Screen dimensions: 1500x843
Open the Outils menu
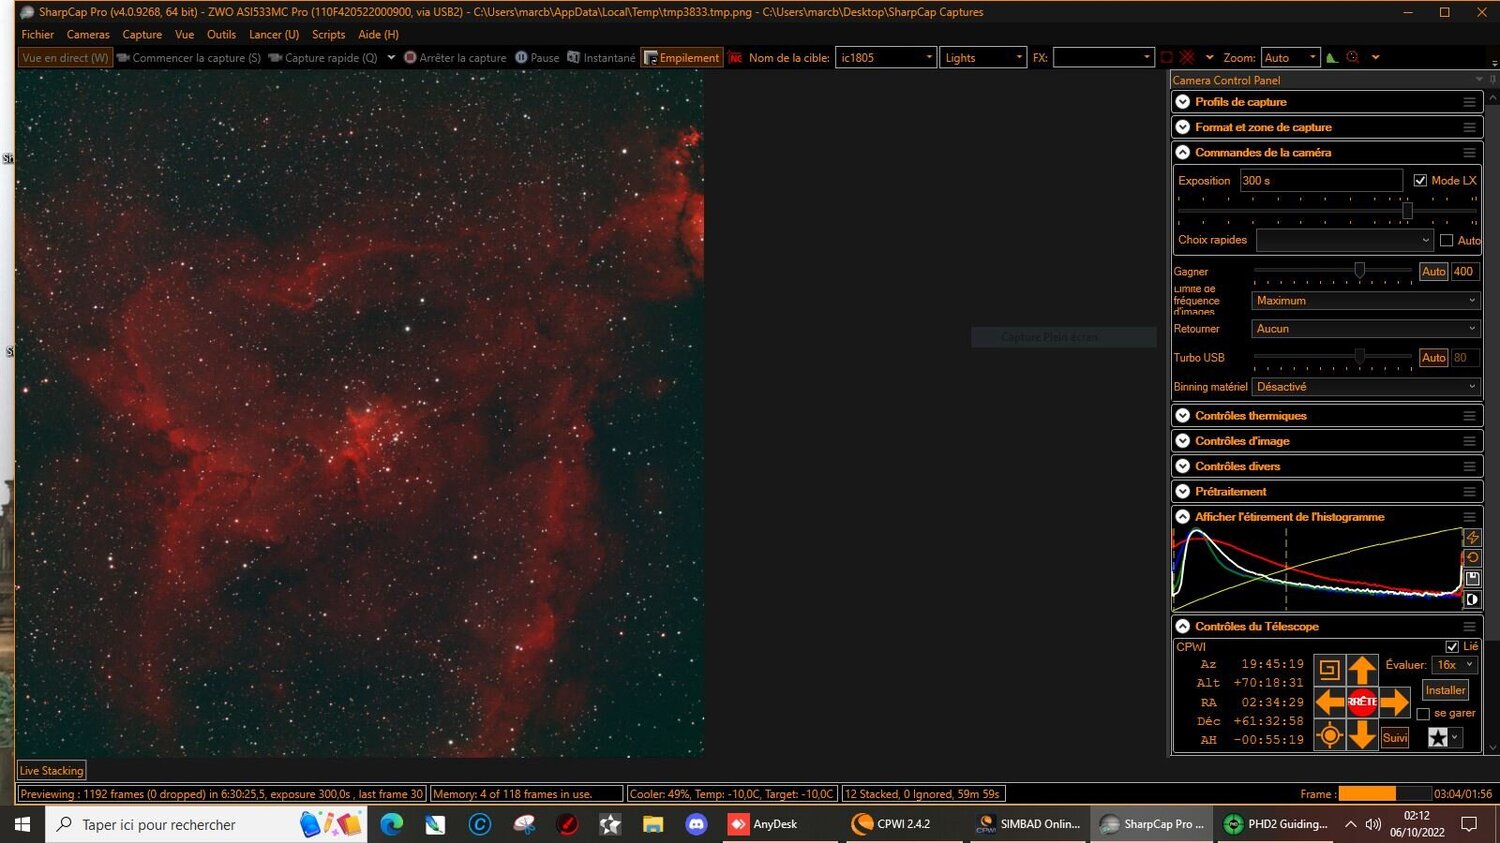tap(221, 34)
